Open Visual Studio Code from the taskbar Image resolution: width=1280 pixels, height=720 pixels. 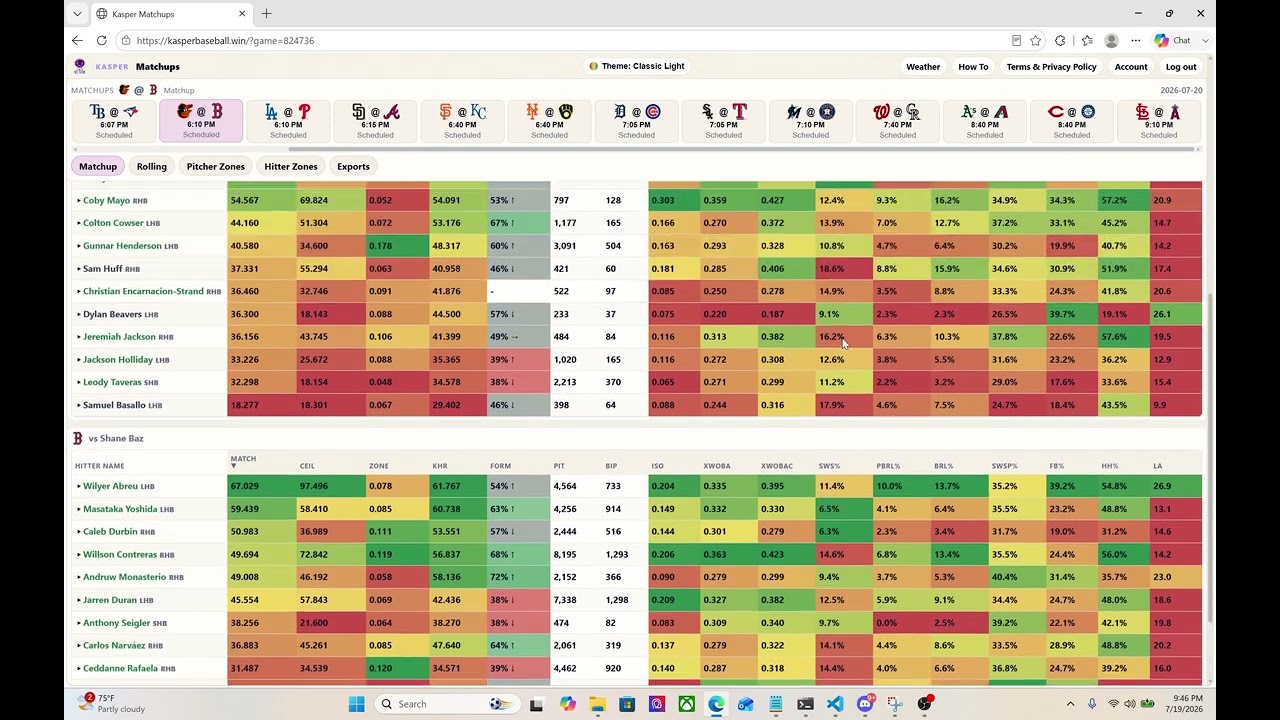point(835,704)
